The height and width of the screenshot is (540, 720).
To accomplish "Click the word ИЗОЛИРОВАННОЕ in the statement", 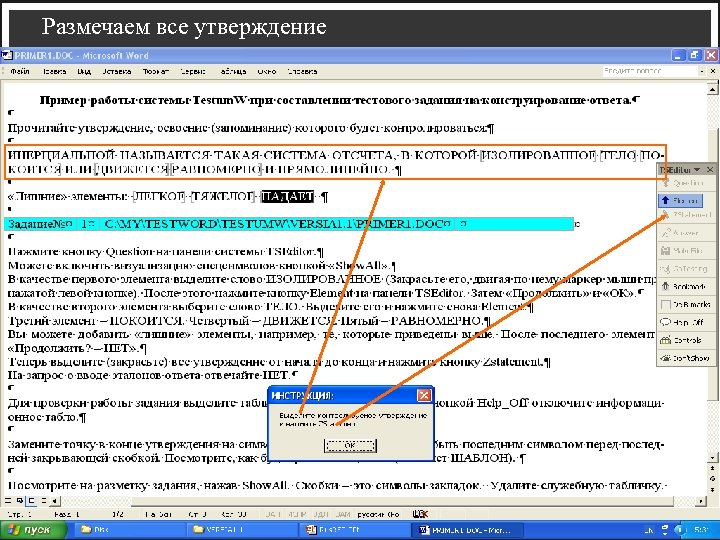I will [538, 155].
